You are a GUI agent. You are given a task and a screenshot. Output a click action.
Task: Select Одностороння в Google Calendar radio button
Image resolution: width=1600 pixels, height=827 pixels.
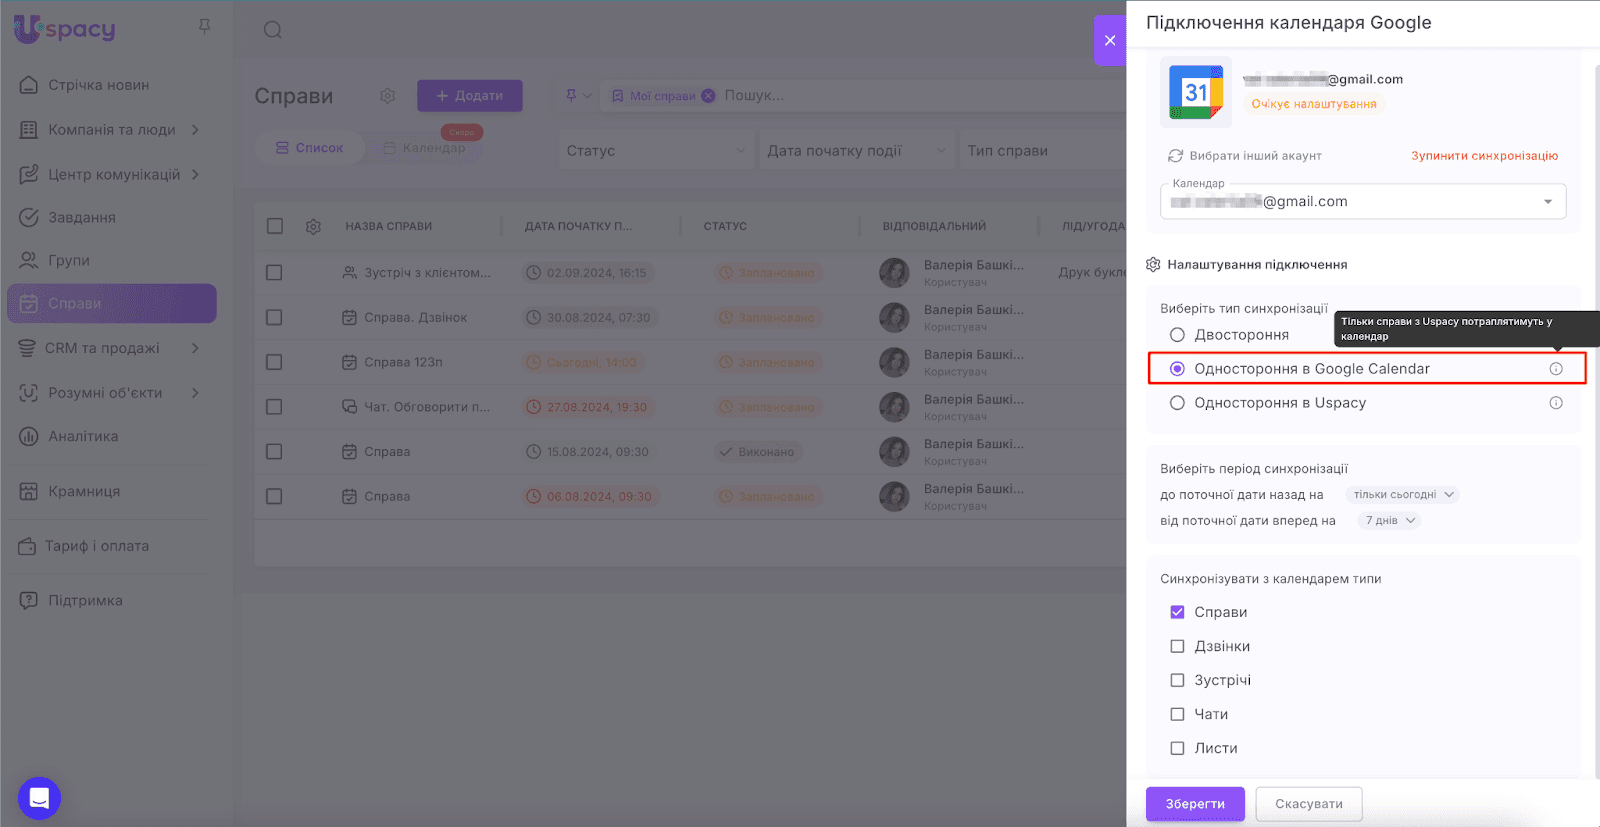coord(1177,369)
